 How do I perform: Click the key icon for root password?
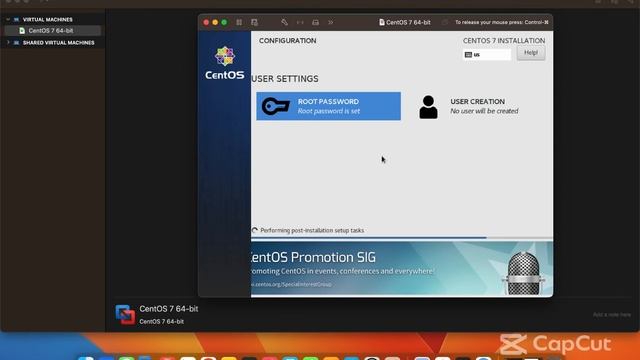click(276, 106)
